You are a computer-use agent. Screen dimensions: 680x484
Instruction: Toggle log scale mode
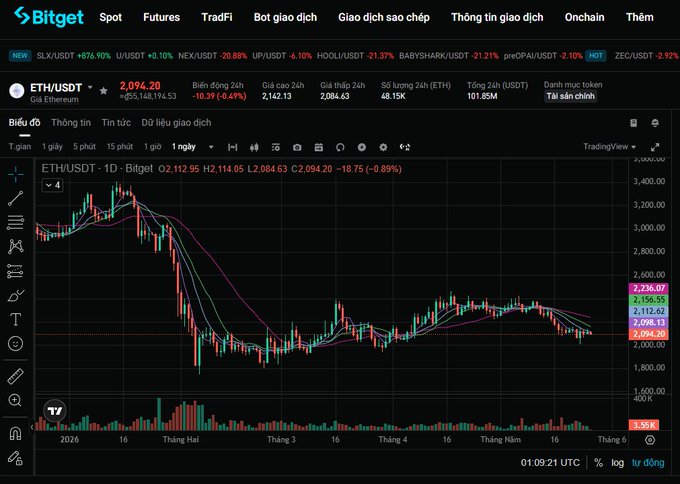click(618, 463)
